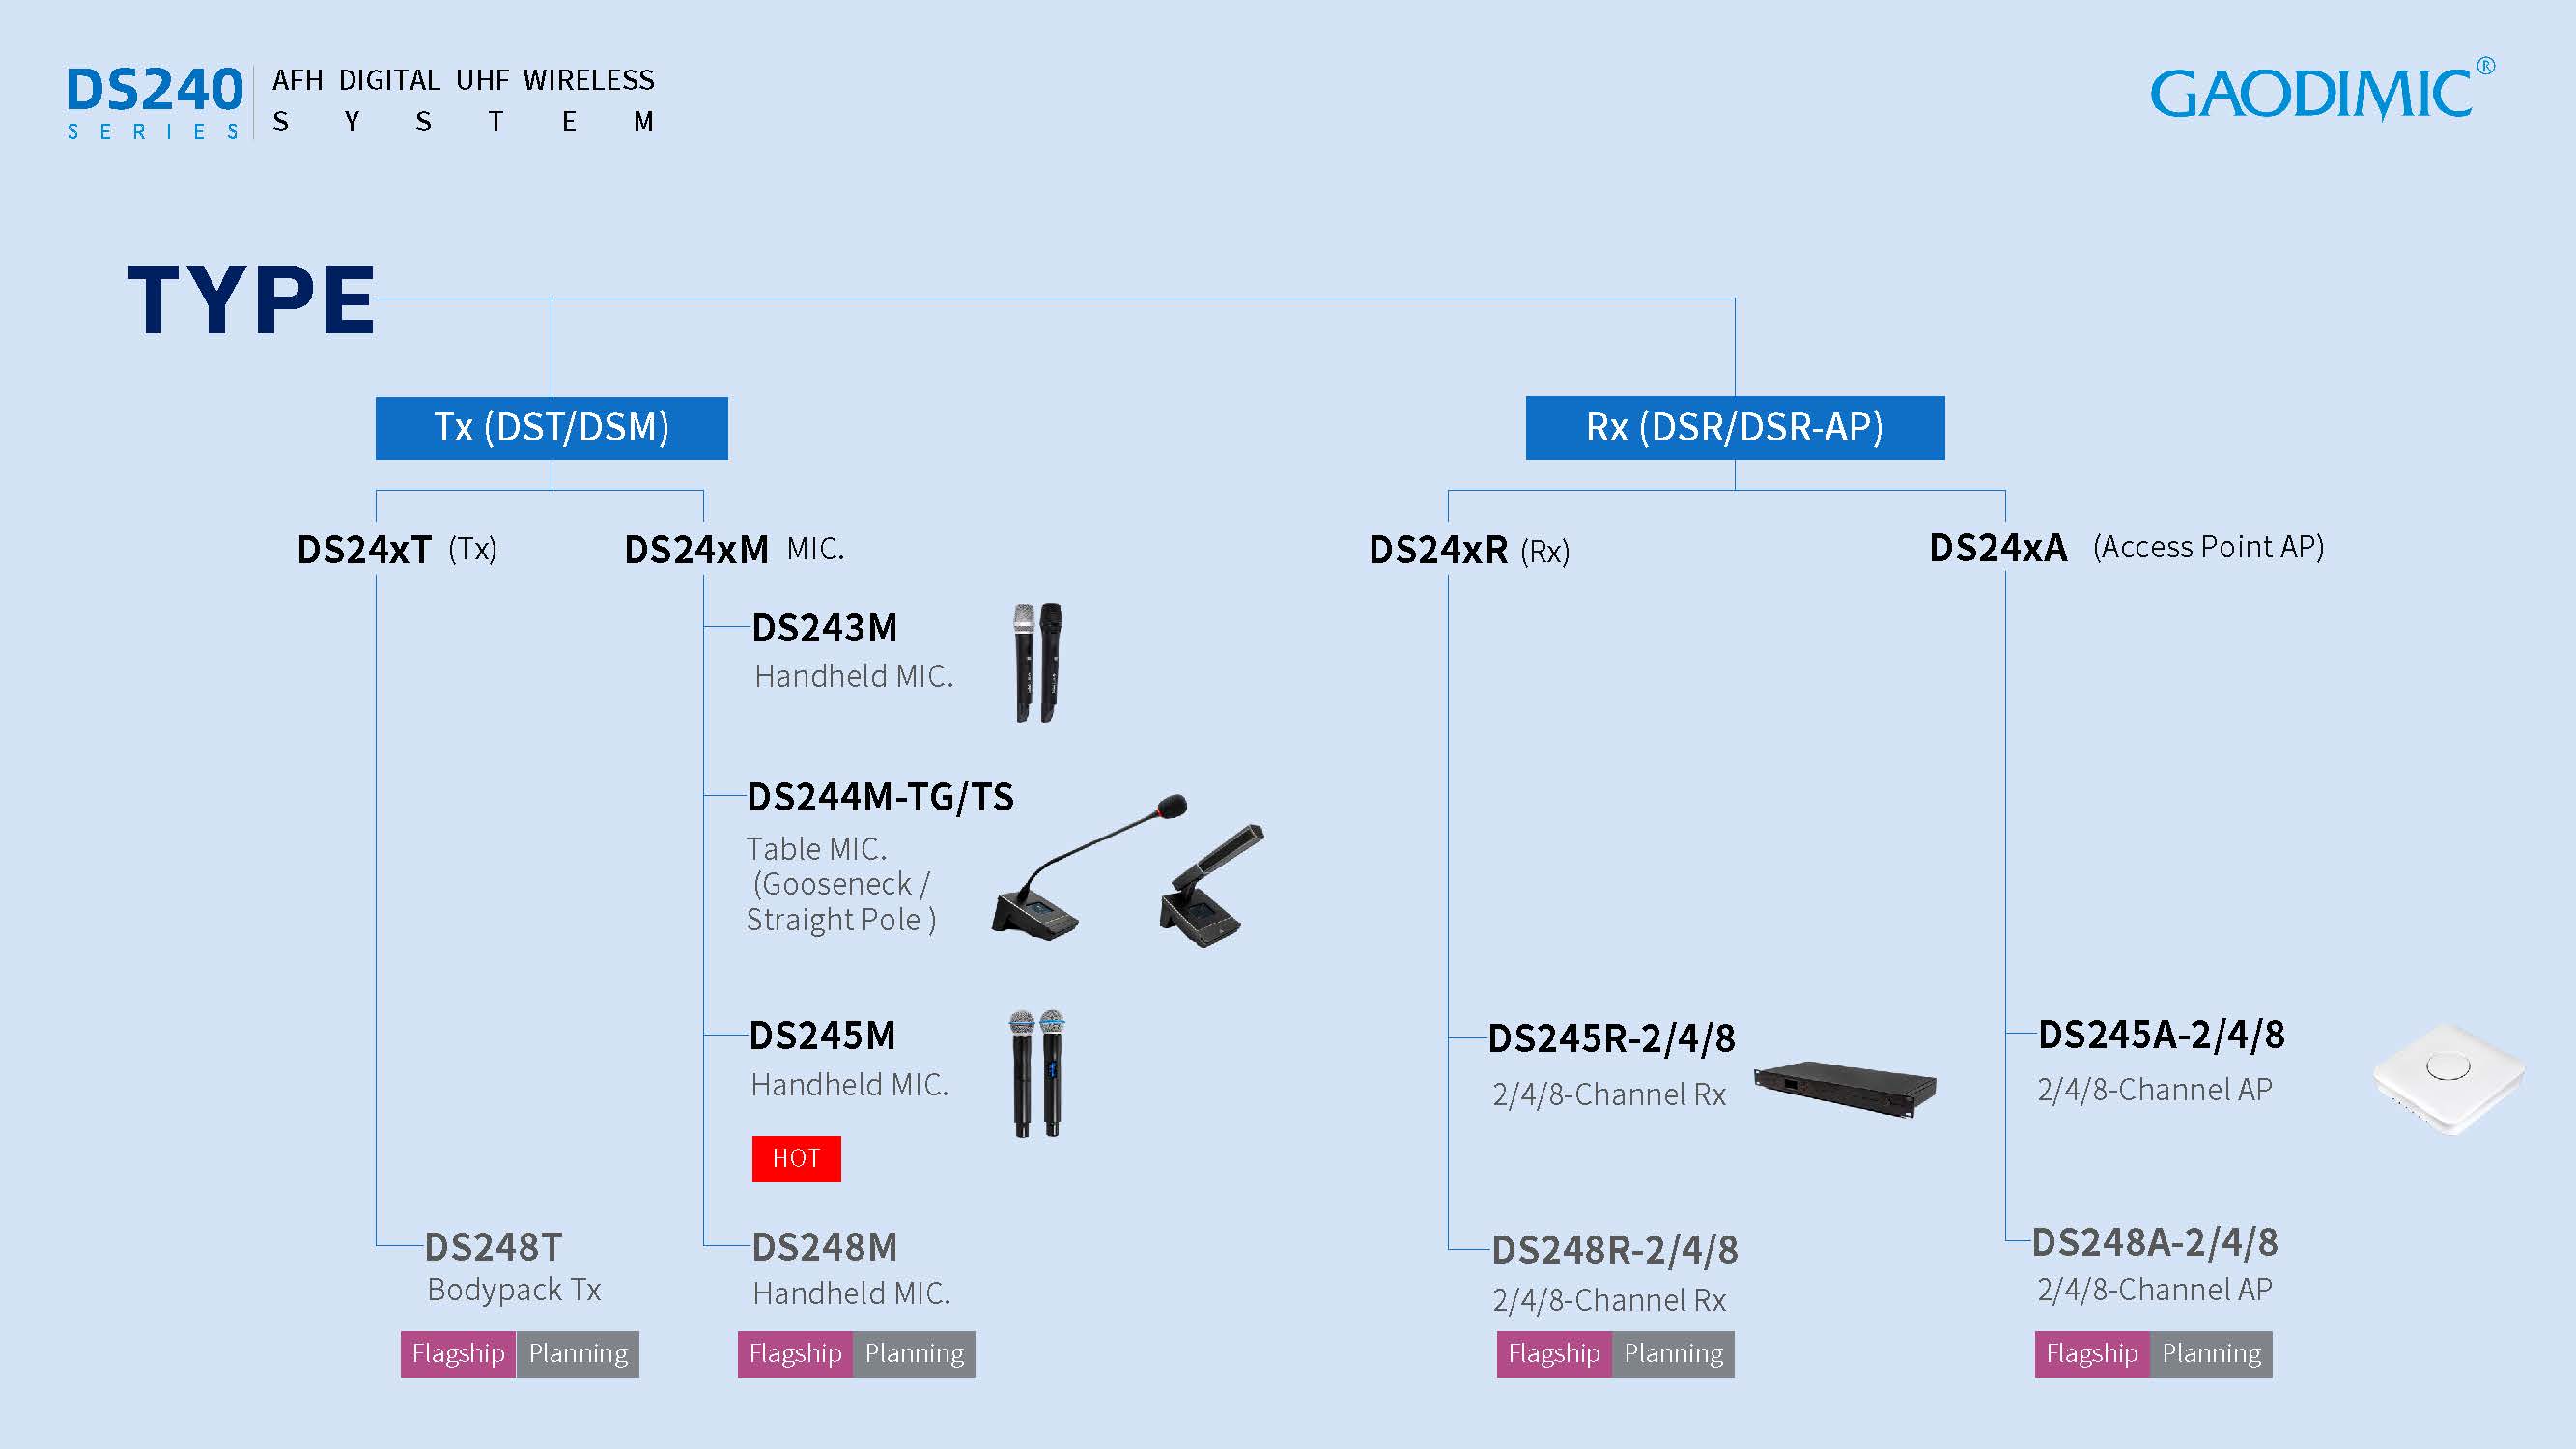Select the Rx (DSR/DSR-AP) blue box
Viewport: 2576px width, 1449px height.
pyautogui.click(x=1734, y=428)
